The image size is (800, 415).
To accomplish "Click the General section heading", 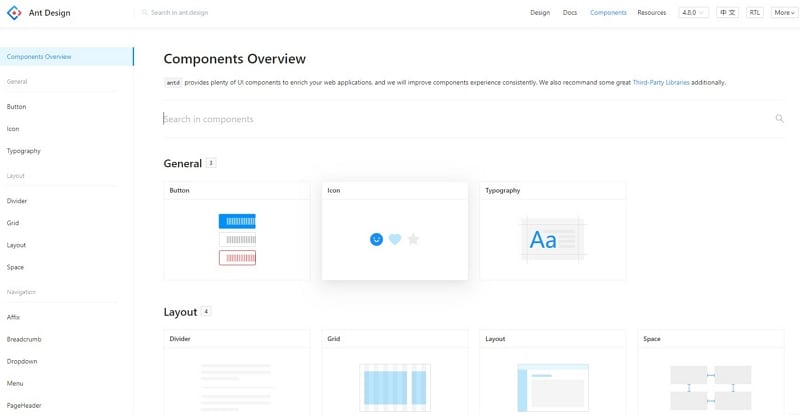I will 183,163.
